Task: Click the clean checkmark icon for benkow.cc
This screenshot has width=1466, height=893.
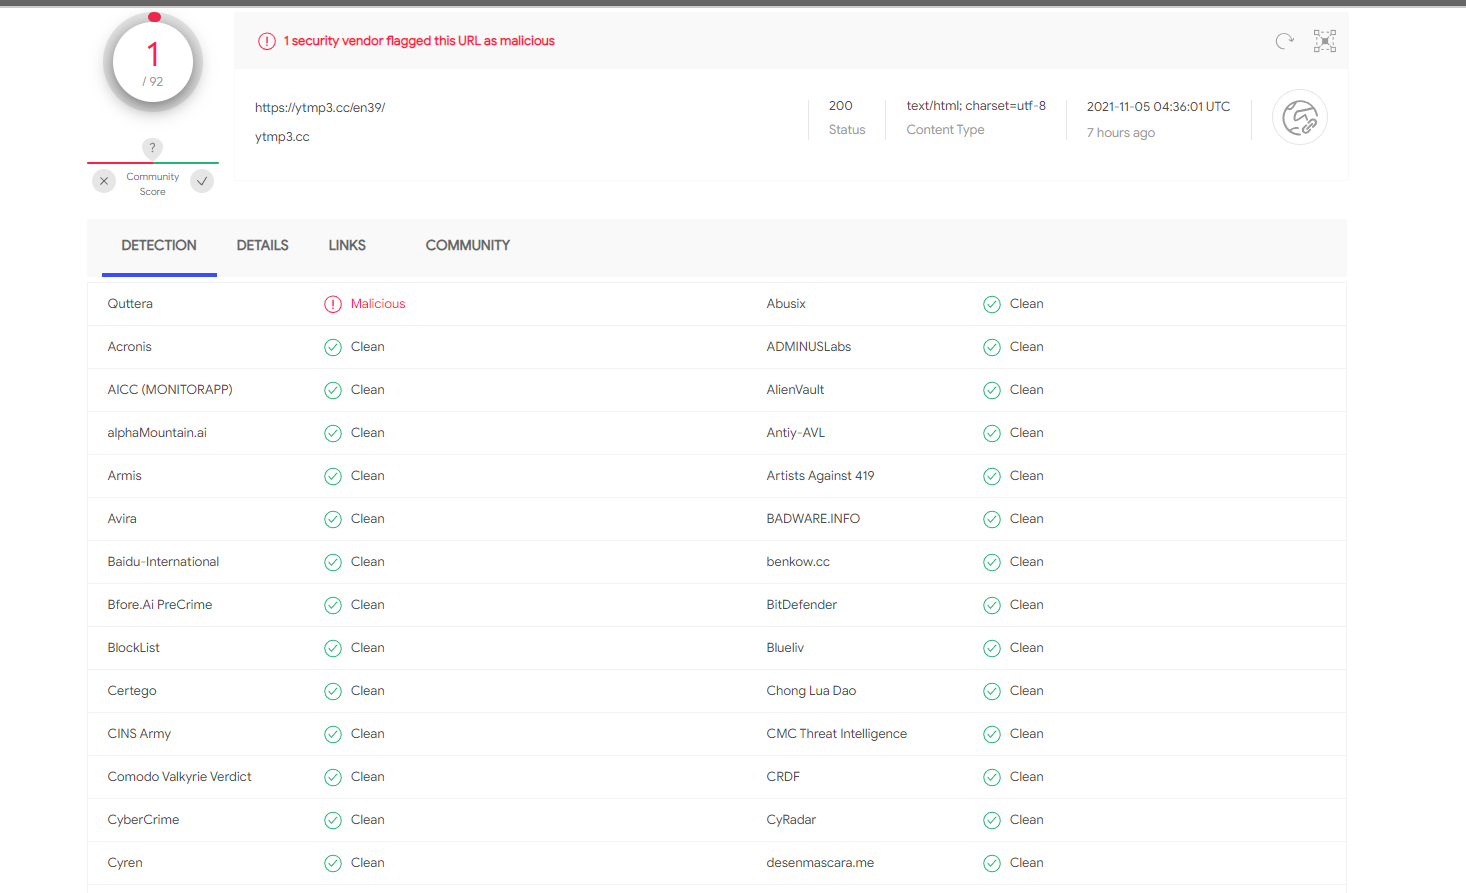Action: pos(992,562)
